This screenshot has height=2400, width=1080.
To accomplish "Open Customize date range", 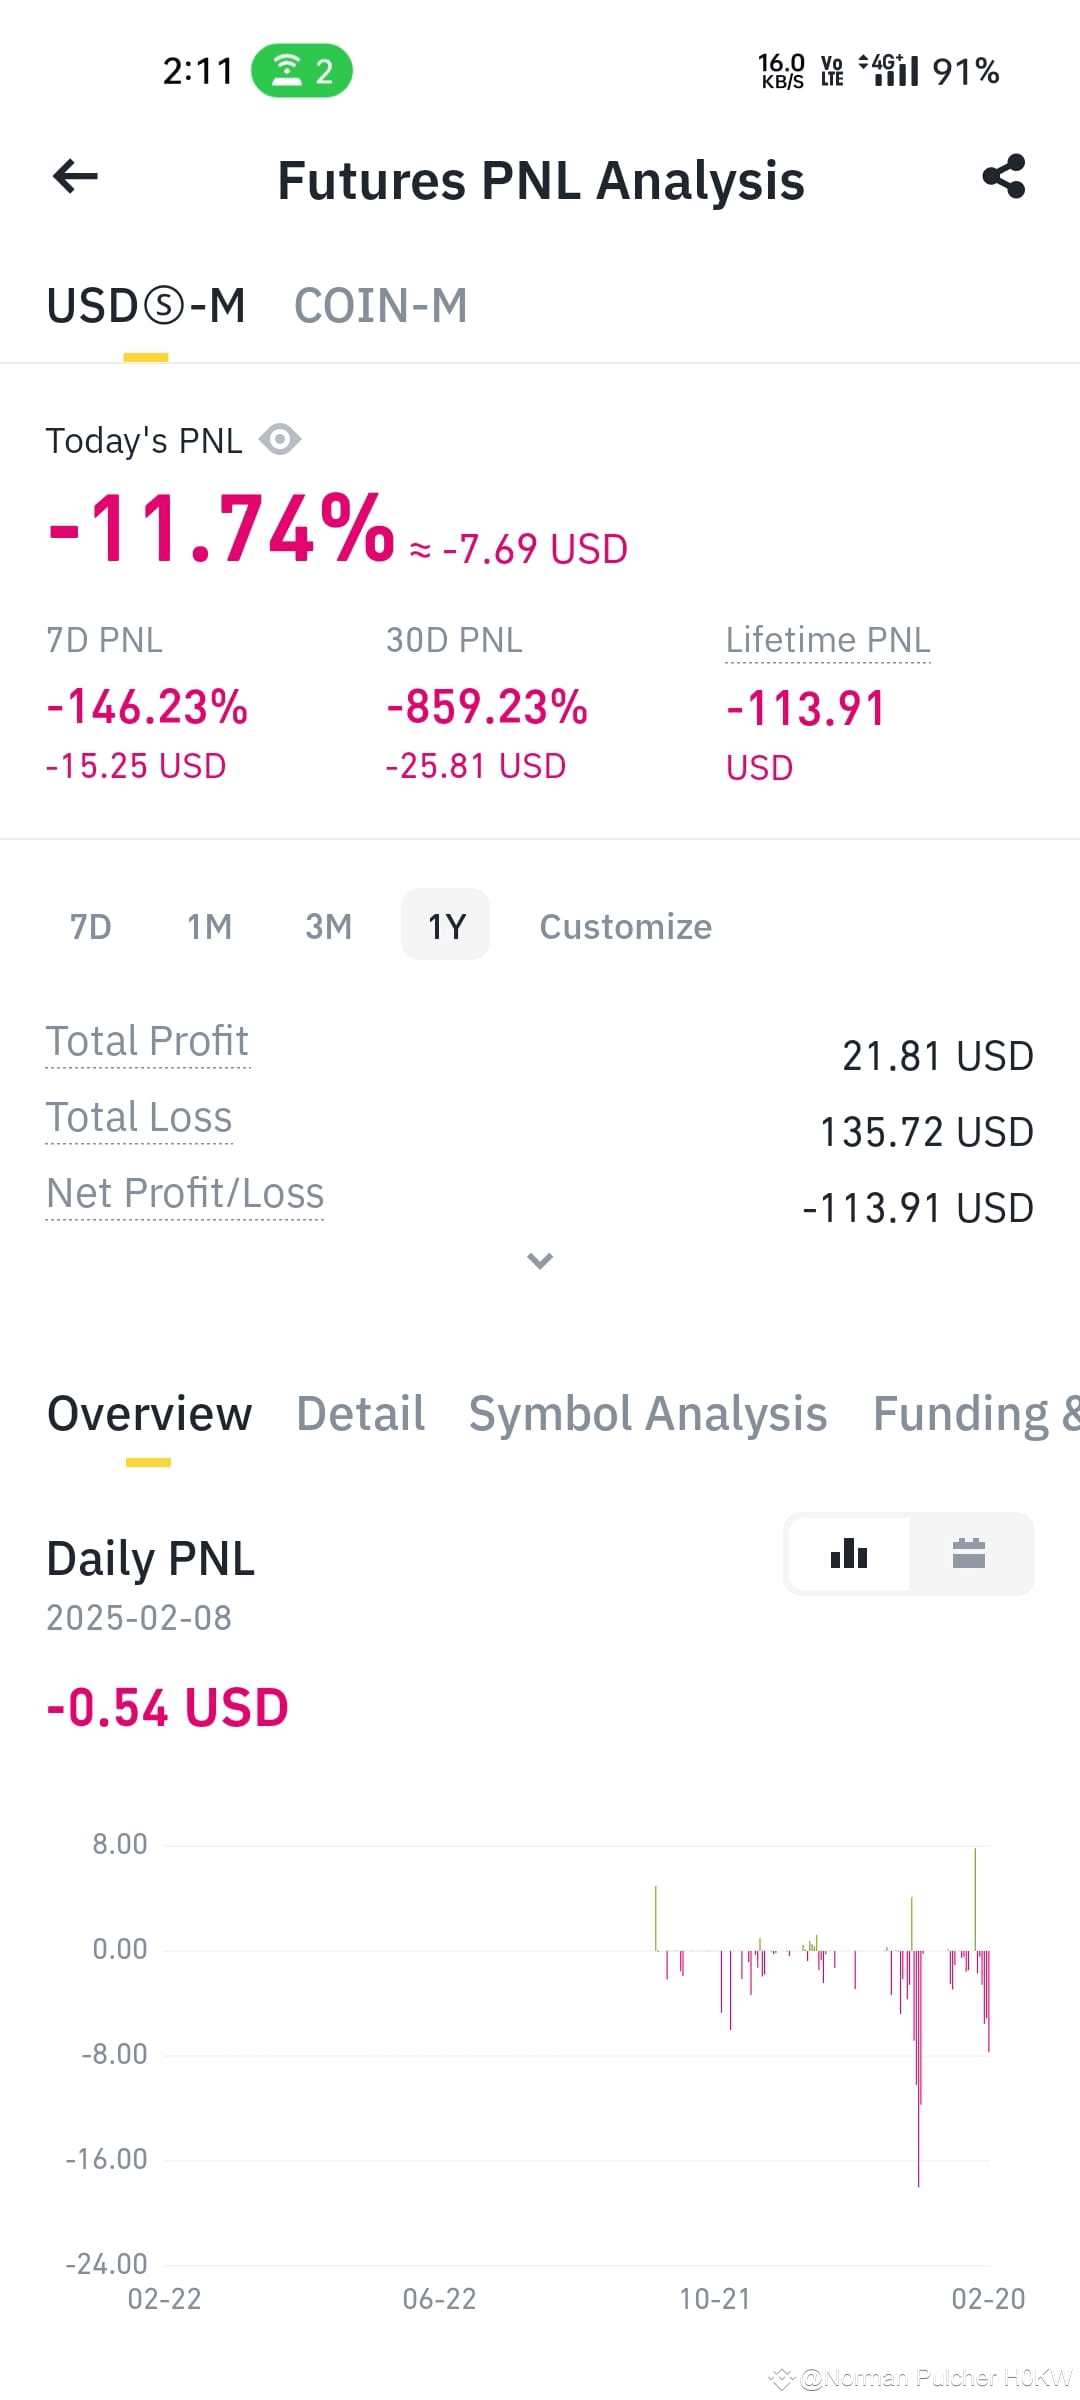I will click(626, 926).
